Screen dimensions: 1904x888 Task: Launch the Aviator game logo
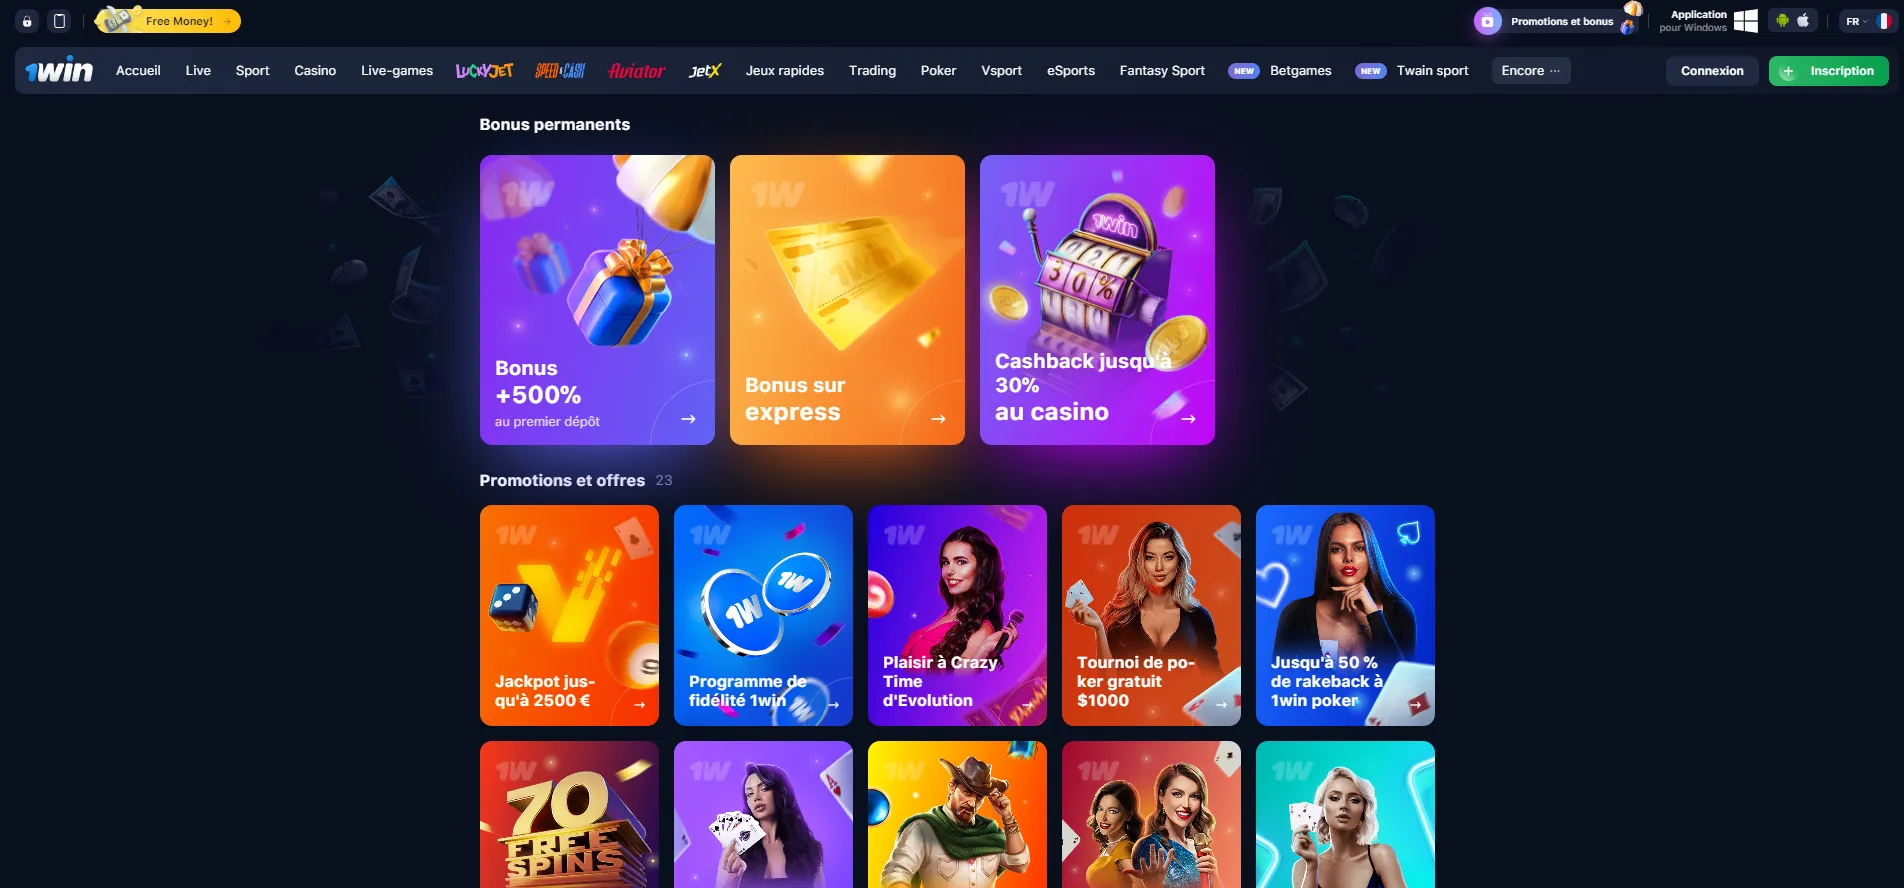tap(637, 71)
